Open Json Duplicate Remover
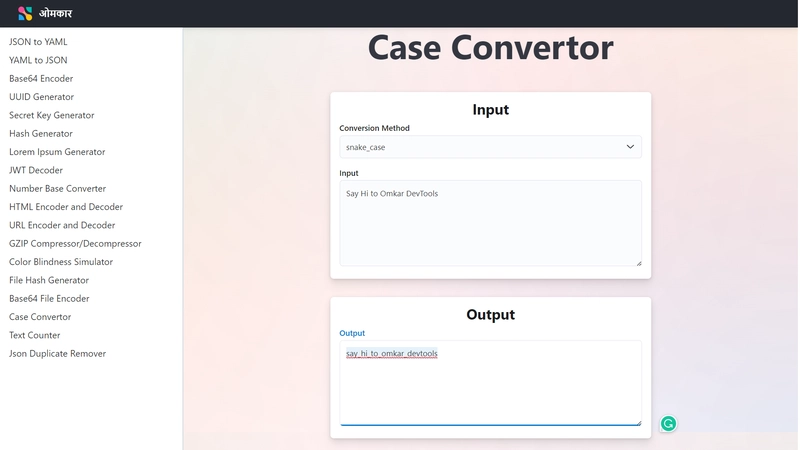Screen dimensions: 800x450 (x=57, y=354)
